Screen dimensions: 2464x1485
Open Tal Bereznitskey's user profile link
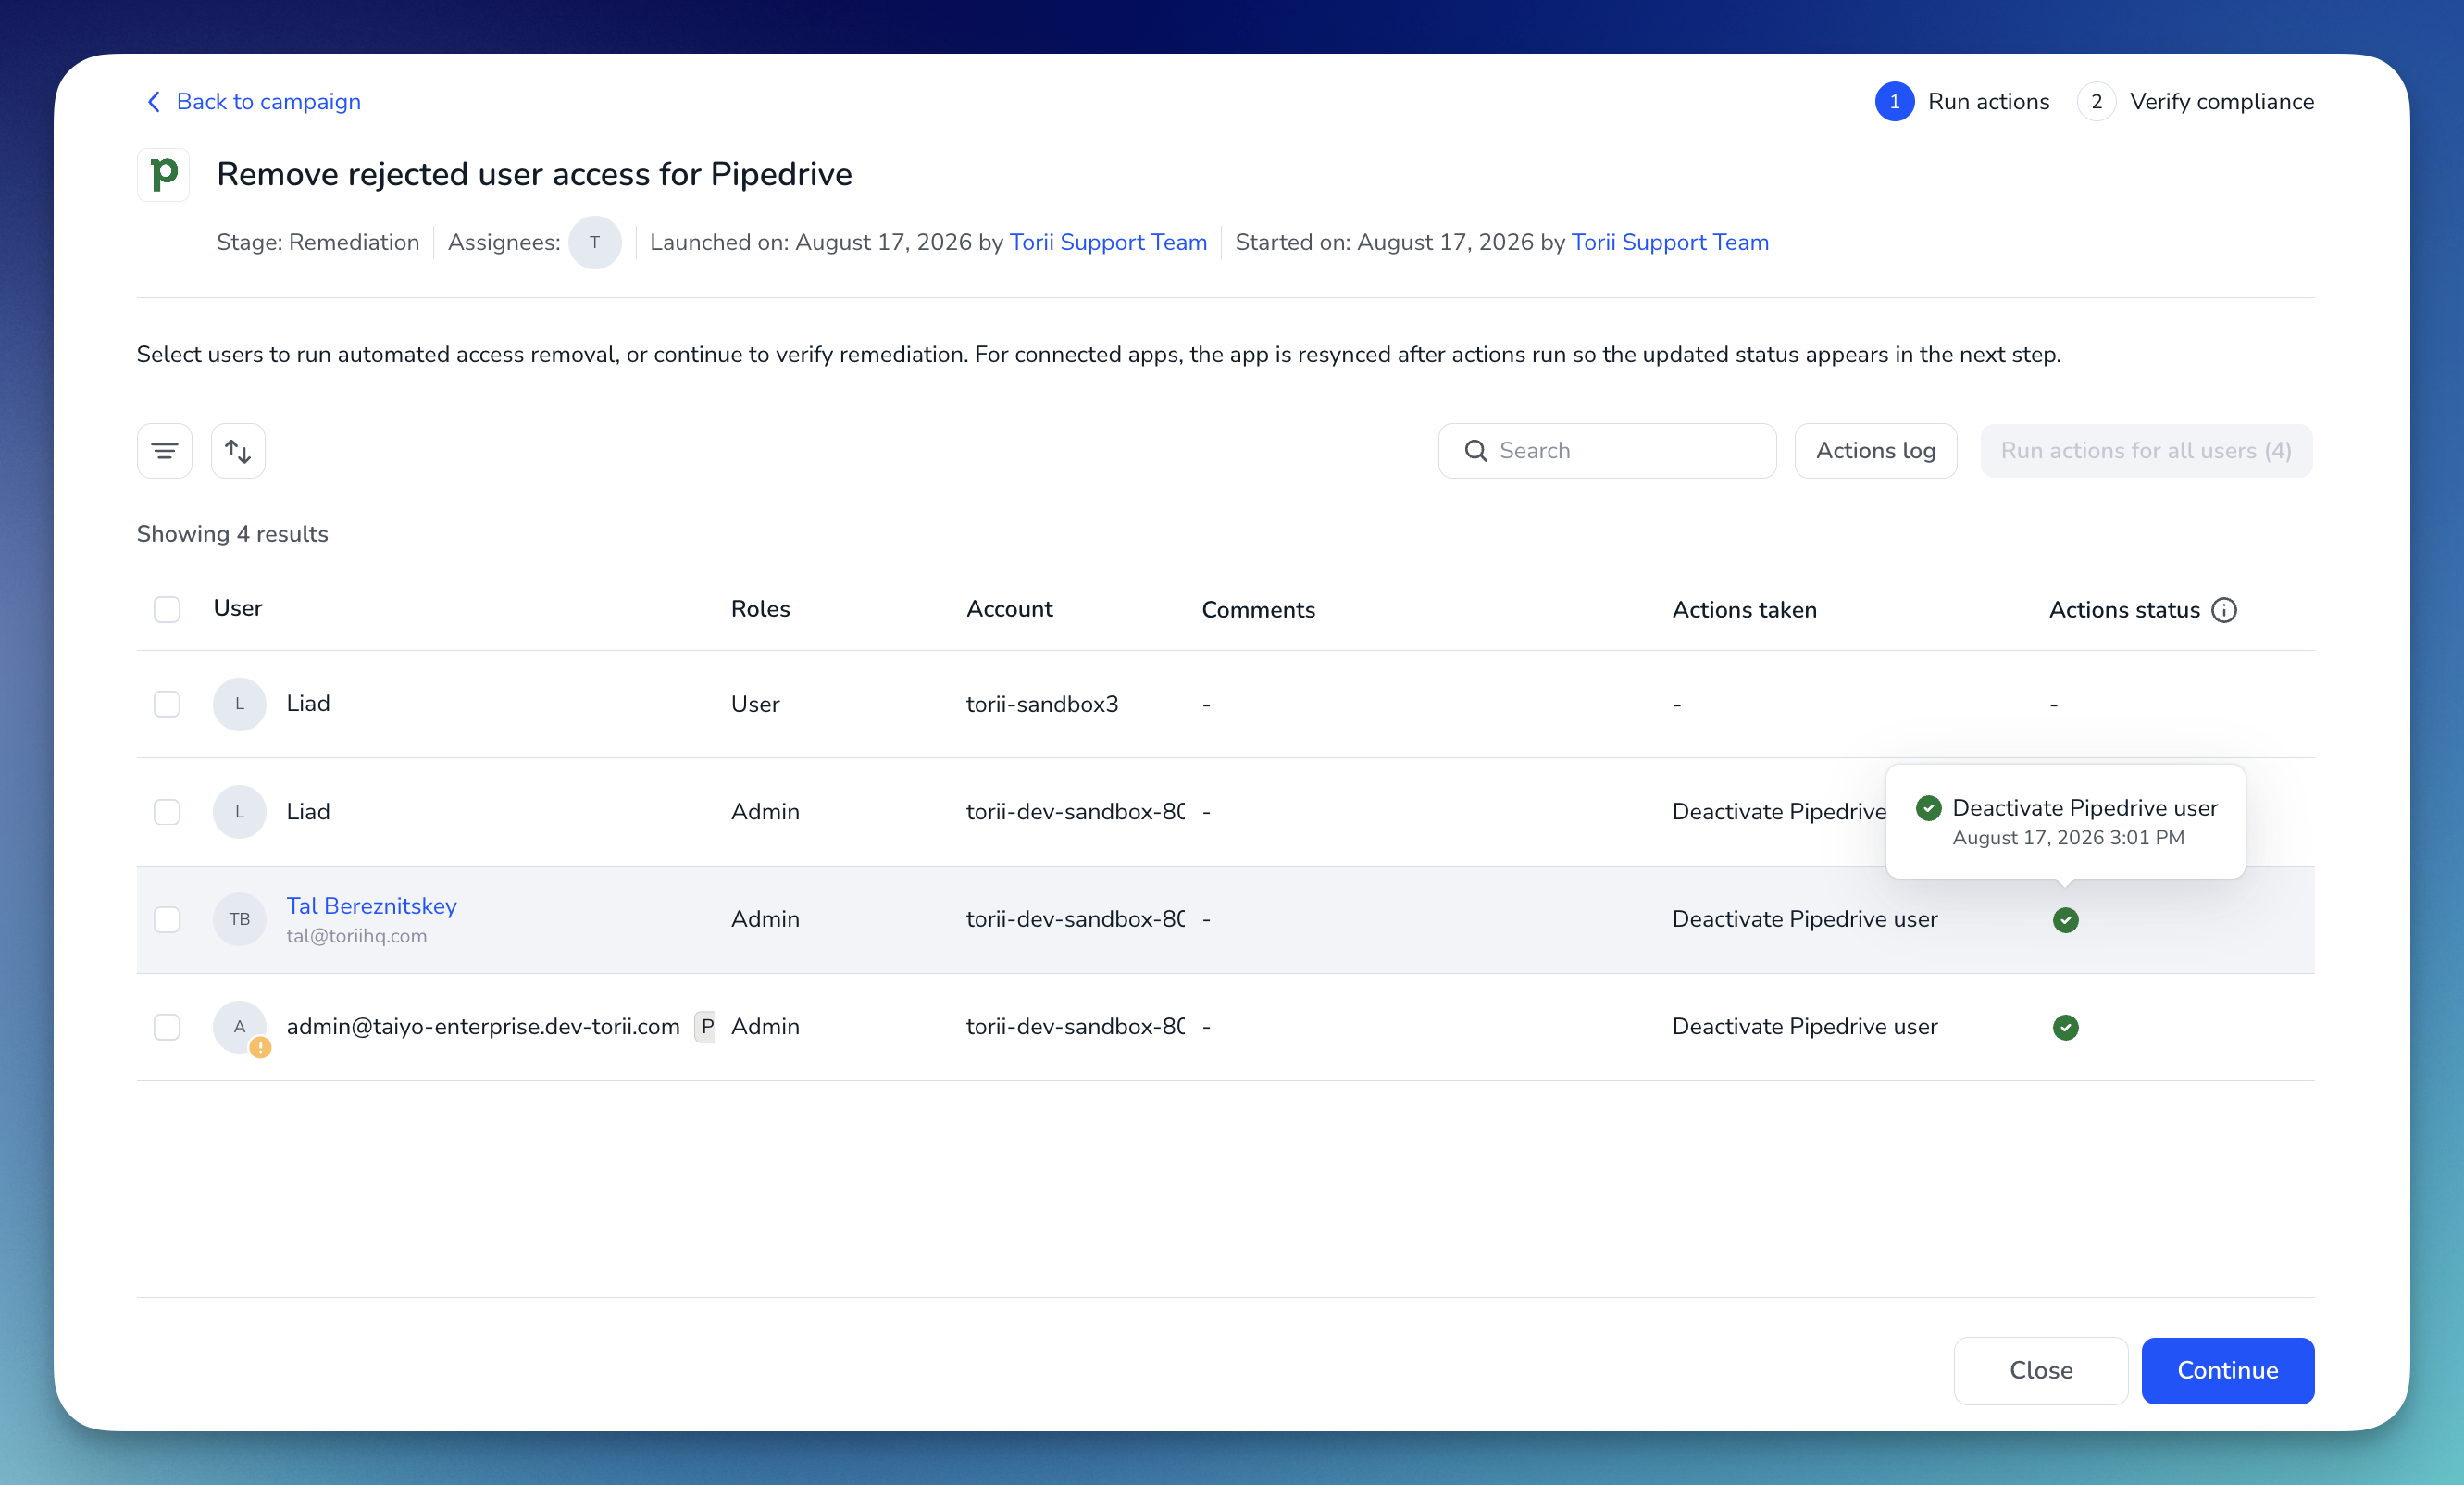(x=371, y=906)
